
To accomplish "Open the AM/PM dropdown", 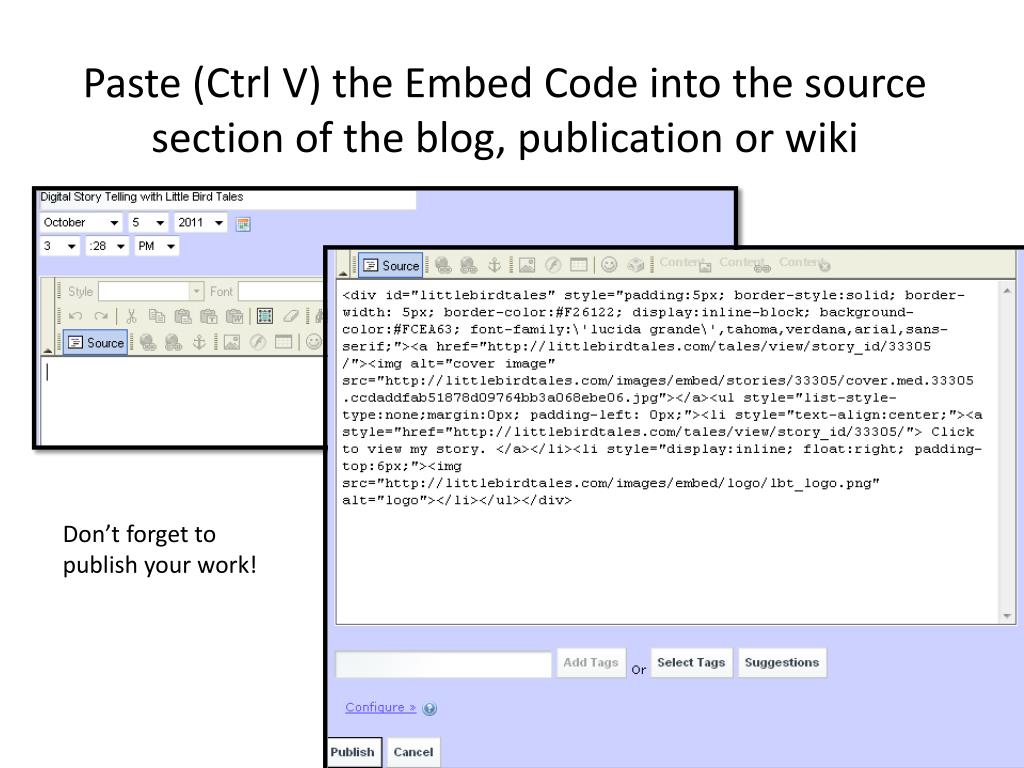I will pos(156,246).
